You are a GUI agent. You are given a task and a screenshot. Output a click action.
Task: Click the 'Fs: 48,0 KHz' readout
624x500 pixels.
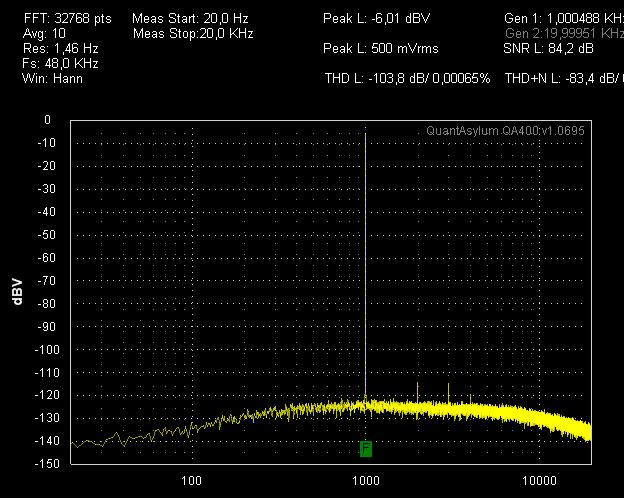(60, 64)
